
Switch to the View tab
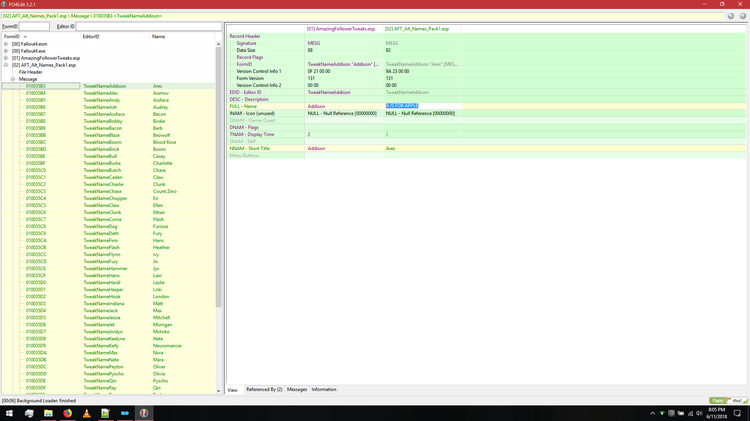click(232, 390)
